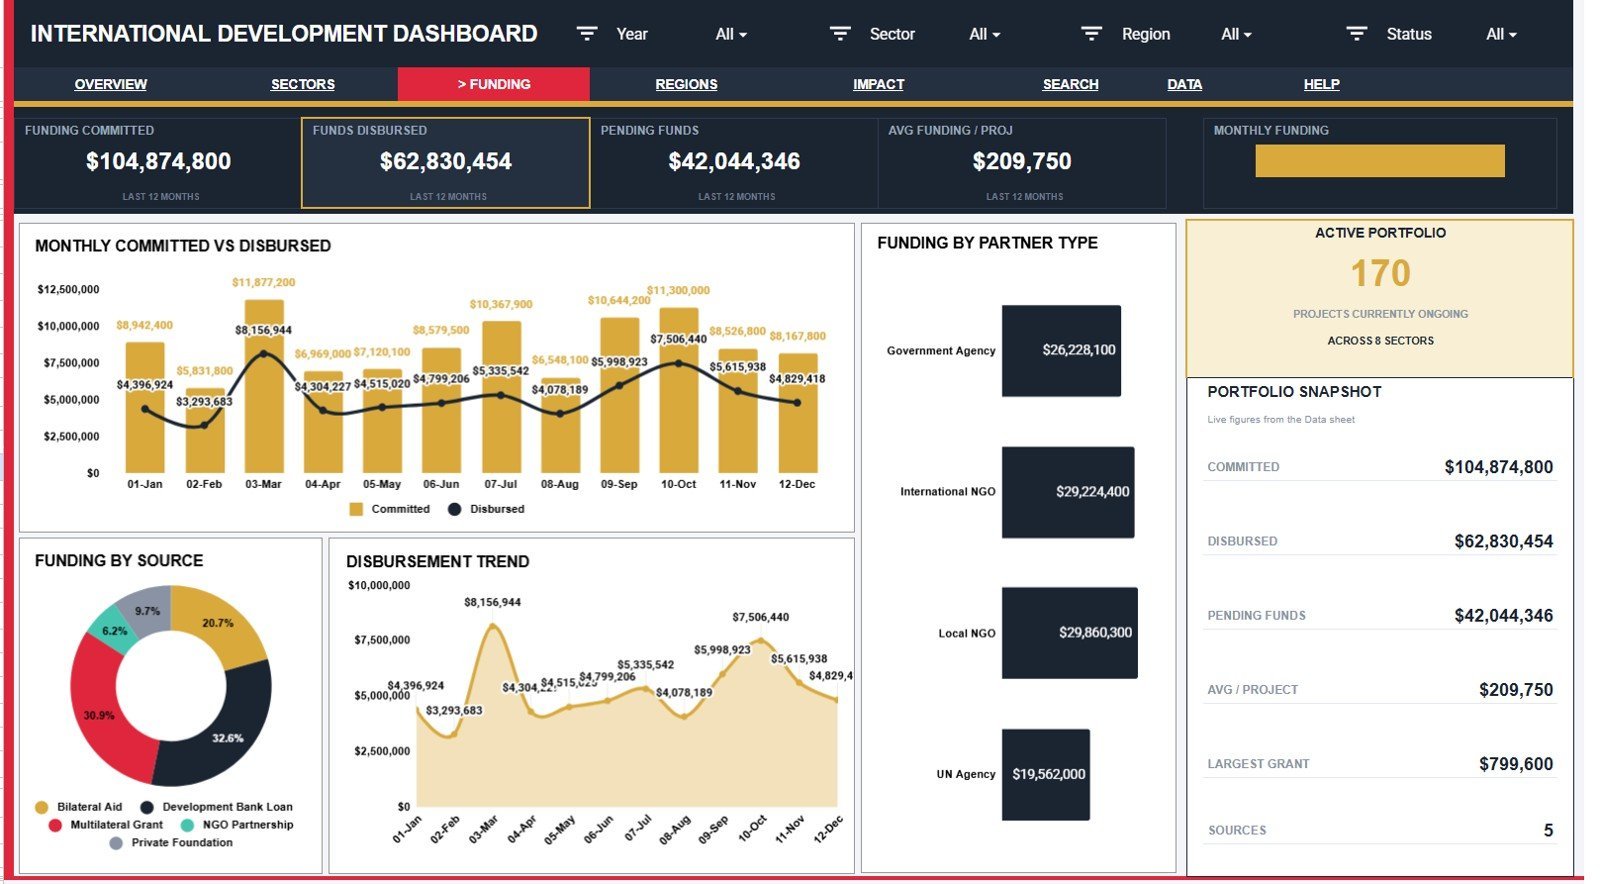Select the Funding Committed KPI card
This screenshot has width=1600, height=884.
pos(158,163)
